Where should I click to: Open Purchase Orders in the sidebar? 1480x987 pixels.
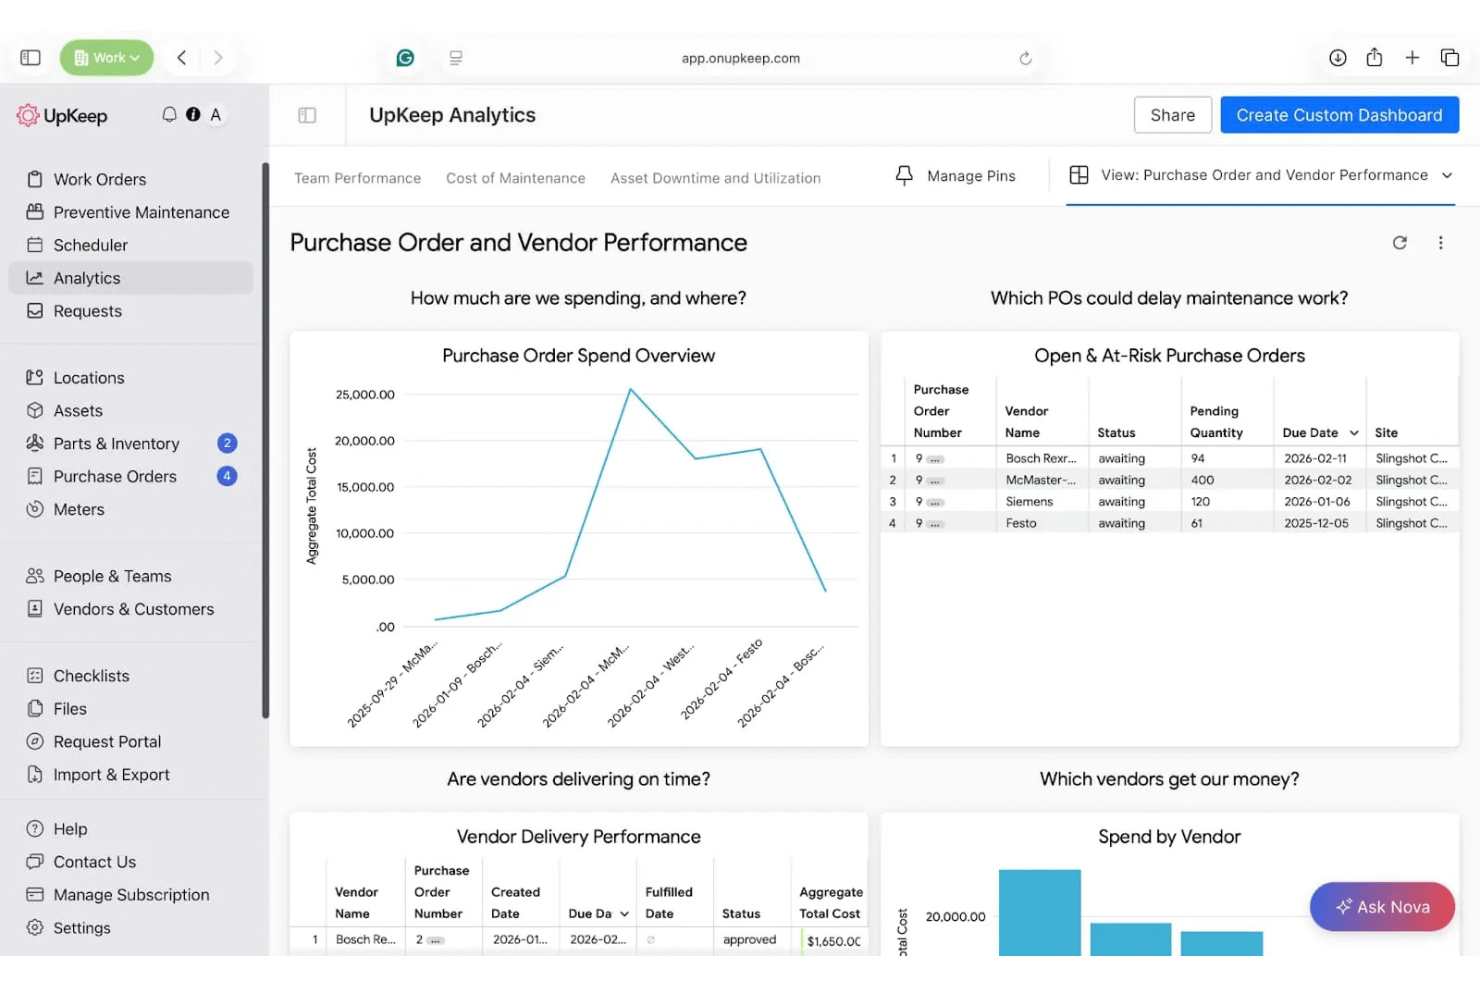(x=130, y=476)
